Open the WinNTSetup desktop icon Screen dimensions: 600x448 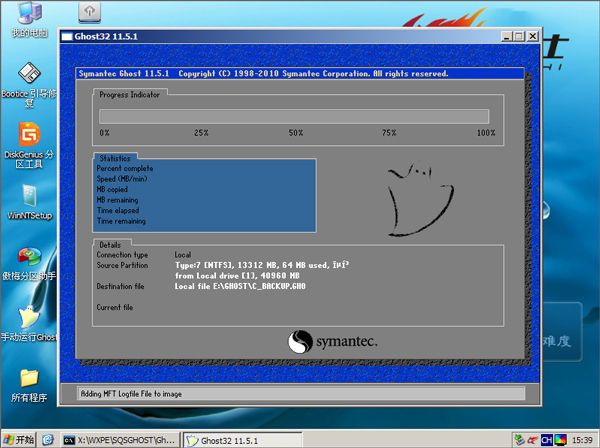(29, 202)
